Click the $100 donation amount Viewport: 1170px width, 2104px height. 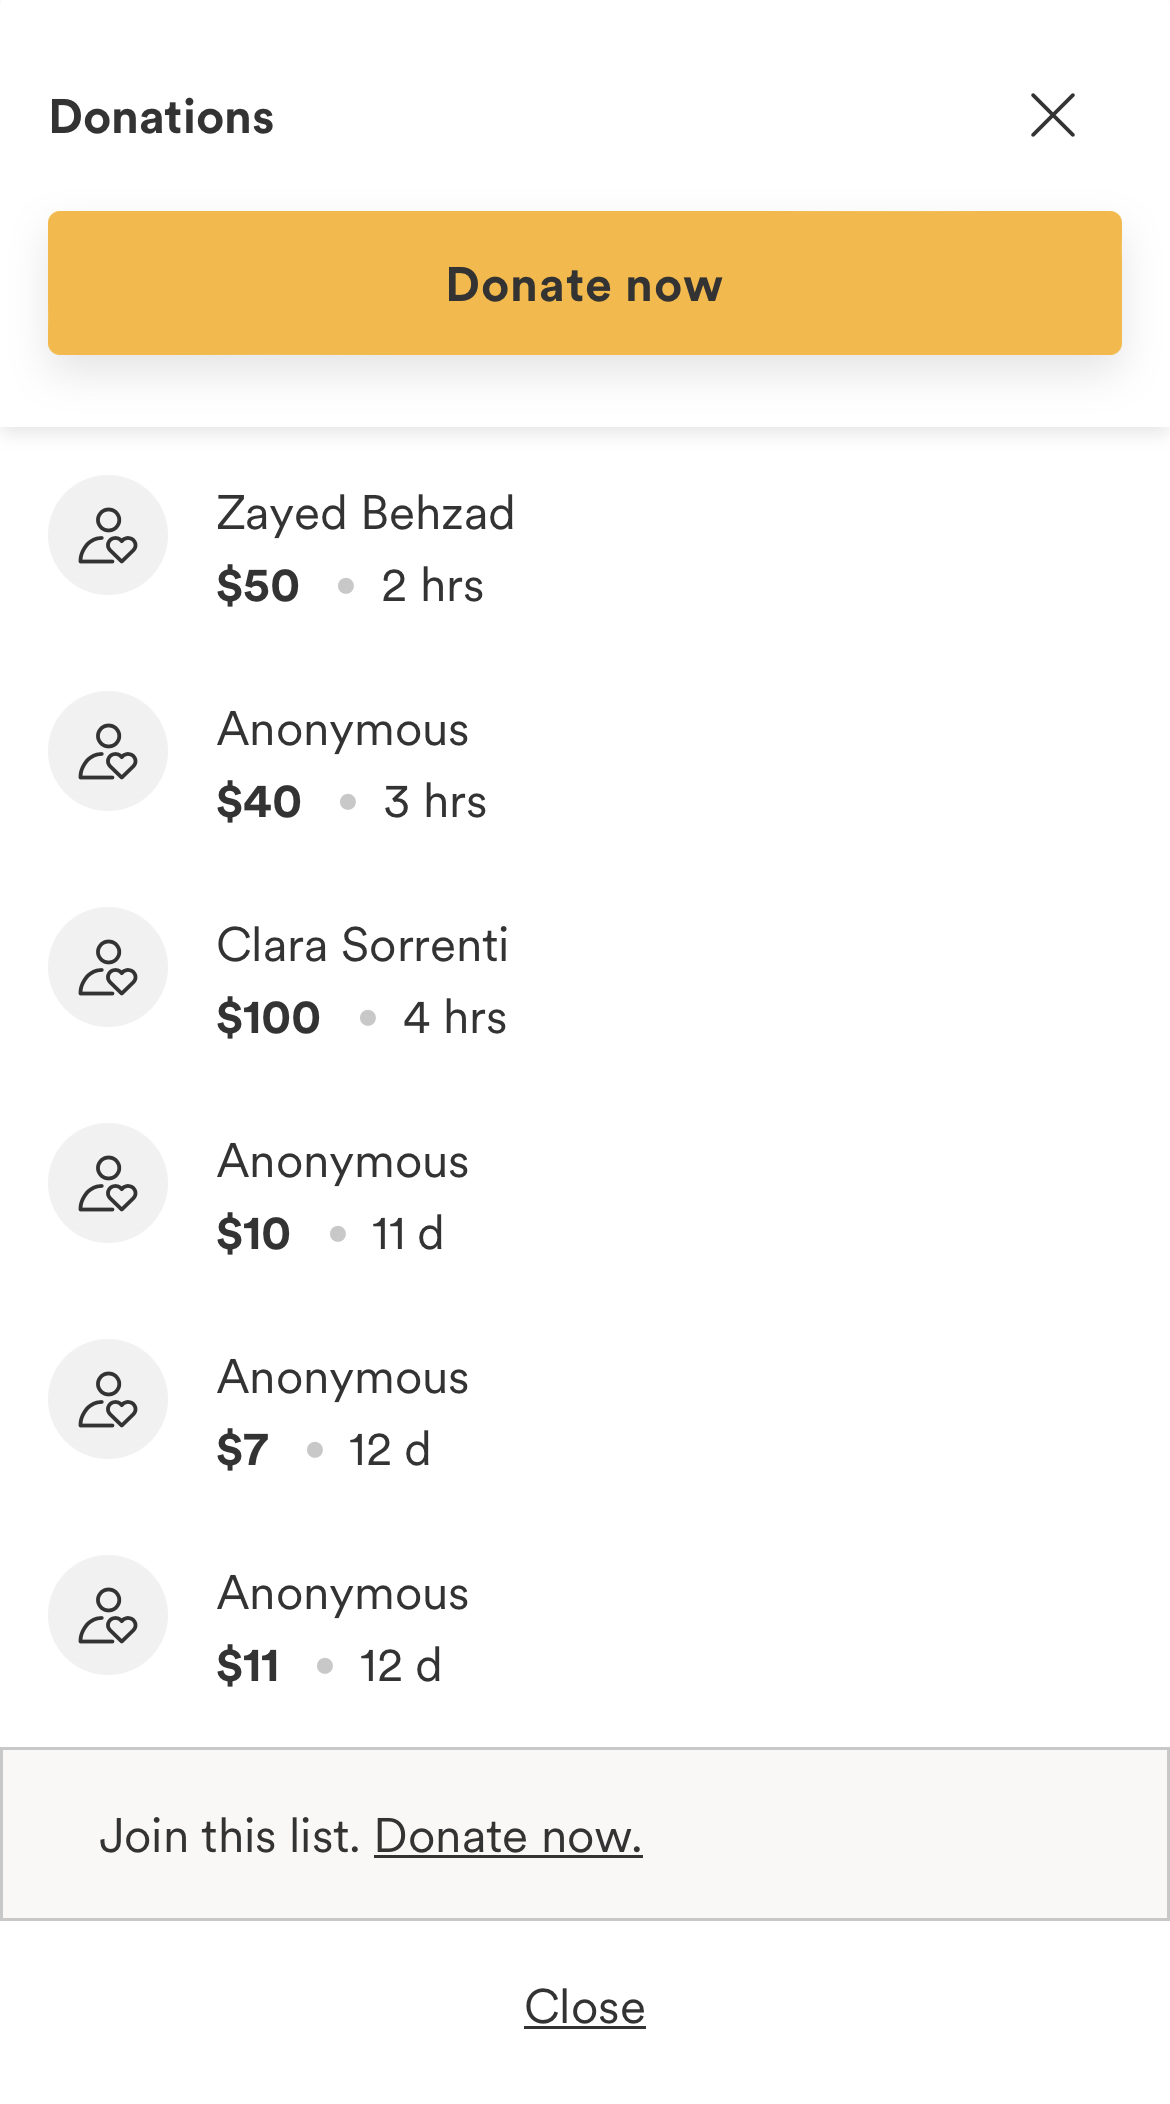point(269,1018)
